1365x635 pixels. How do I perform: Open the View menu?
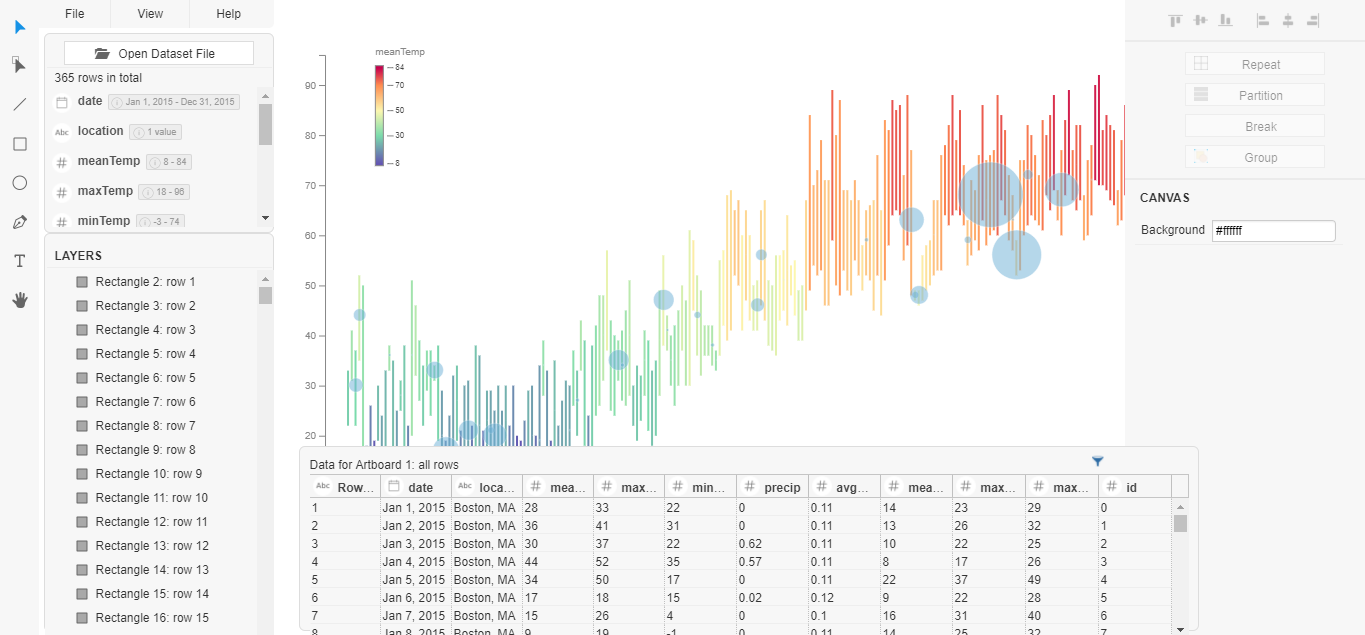point(149,14)
